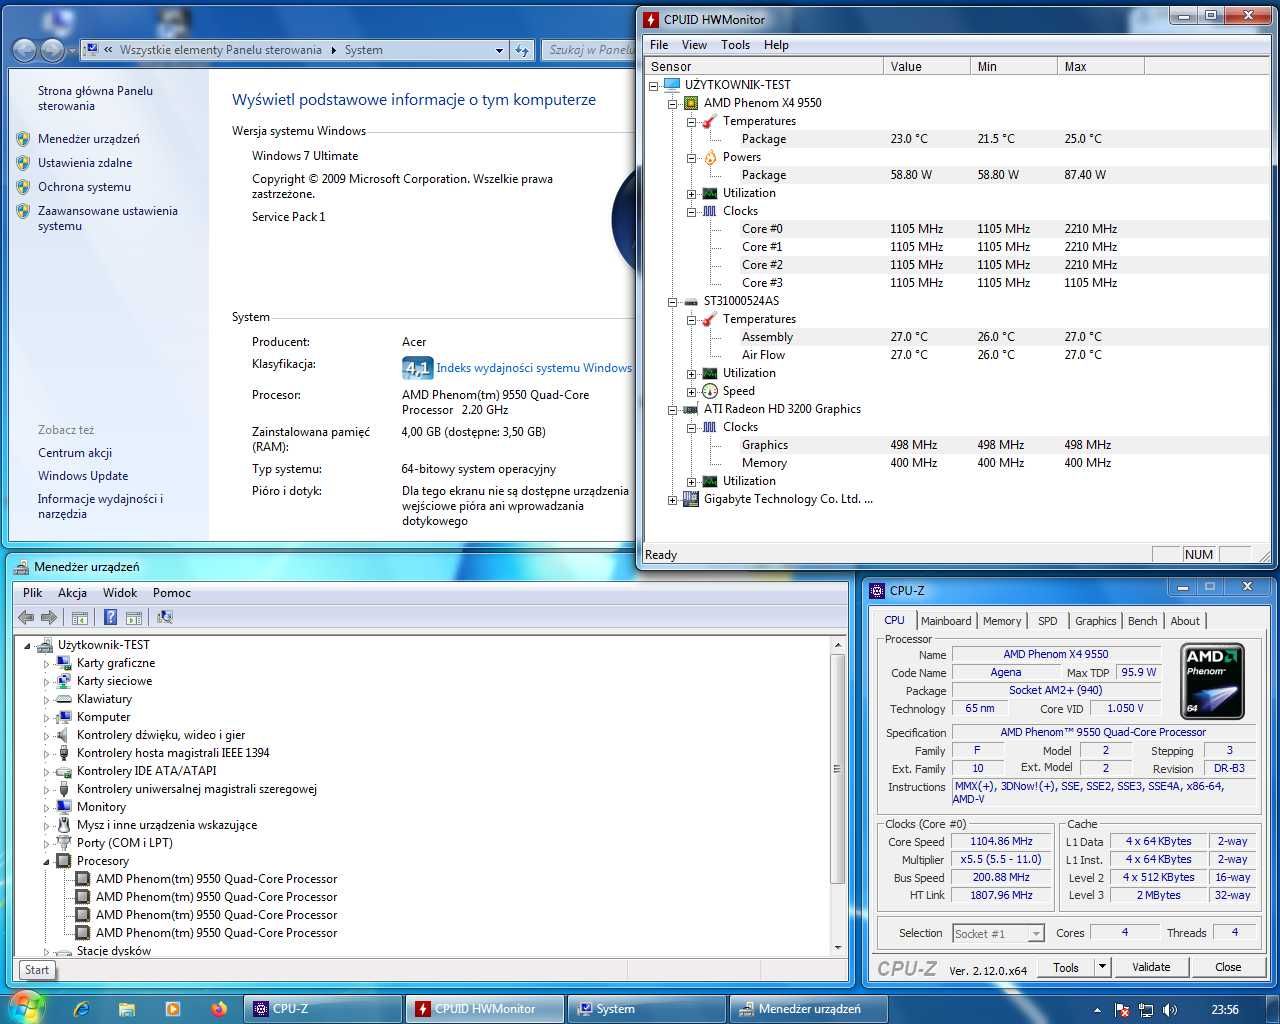Image resolution: width=1280 pixels, height=1024 pixels.
Task: Click Gigabyte Technology motherboard icon
Action: point(690,499)
